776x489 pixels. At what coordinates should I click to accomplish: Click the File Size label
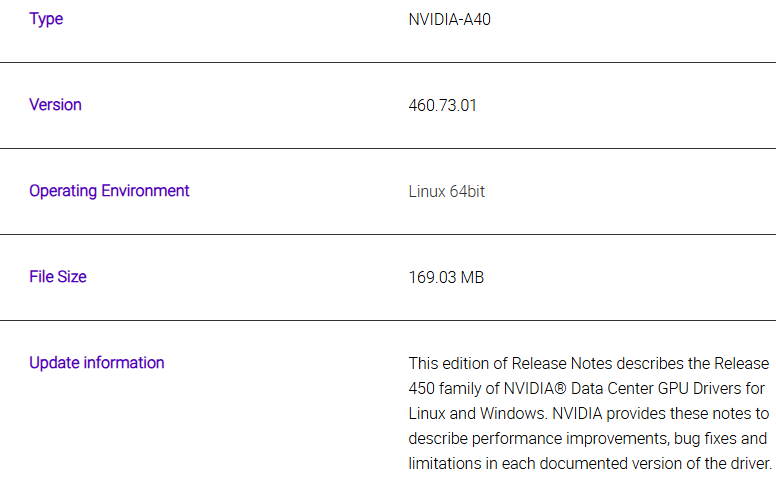pyautogui.click(x=58, y=277)
